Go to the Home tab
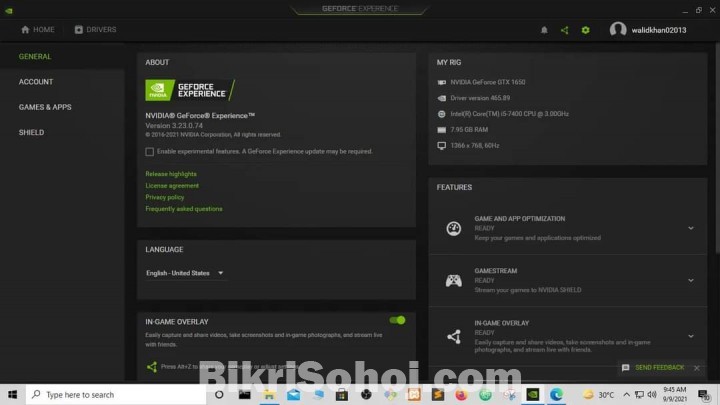 38,30
